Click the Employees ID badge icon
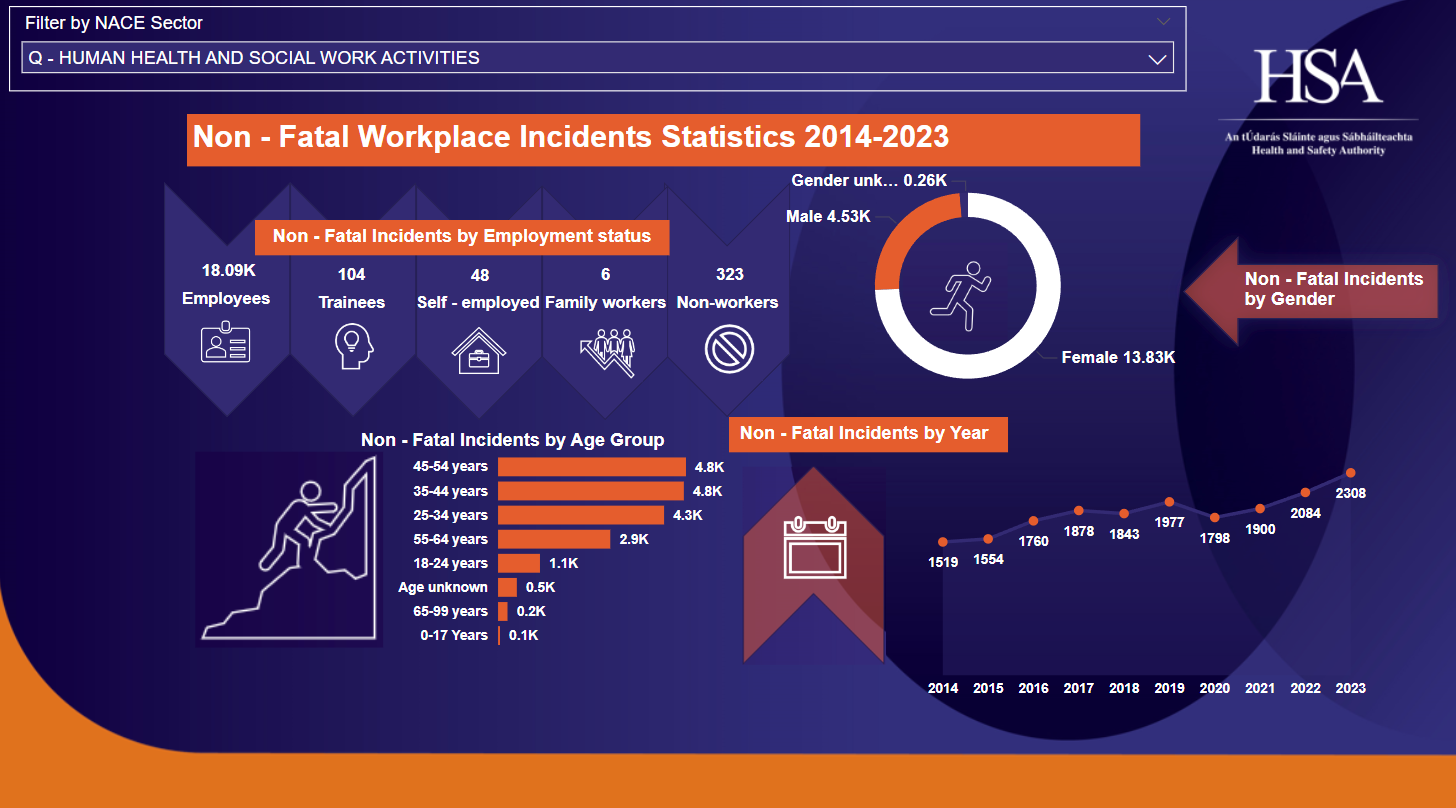 [226, 343]
